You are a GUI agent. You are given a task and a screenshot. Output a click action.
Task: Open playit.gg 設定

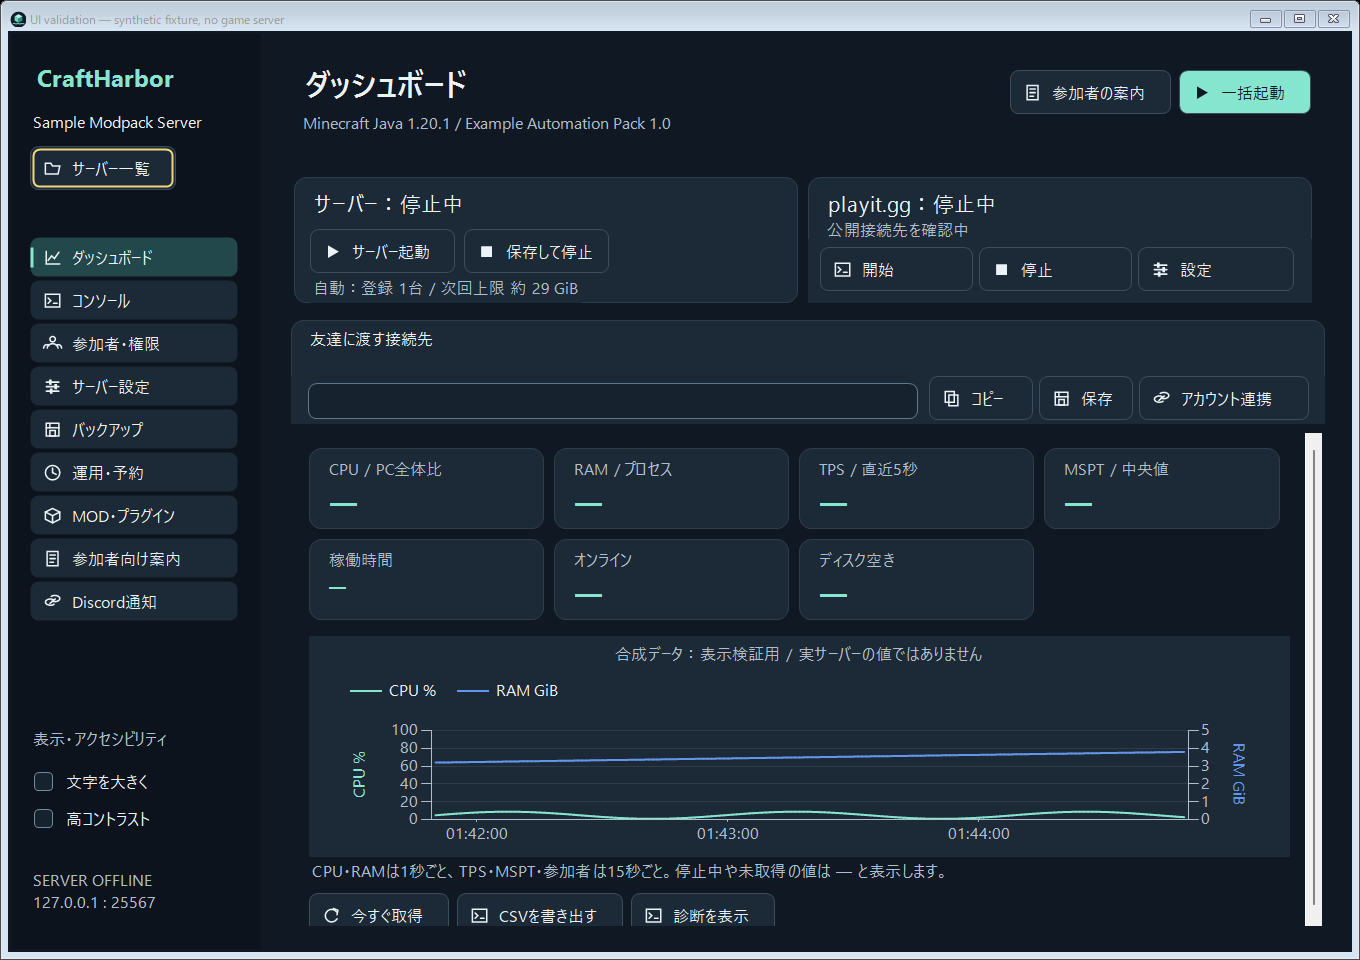(x=1215, y=269)
